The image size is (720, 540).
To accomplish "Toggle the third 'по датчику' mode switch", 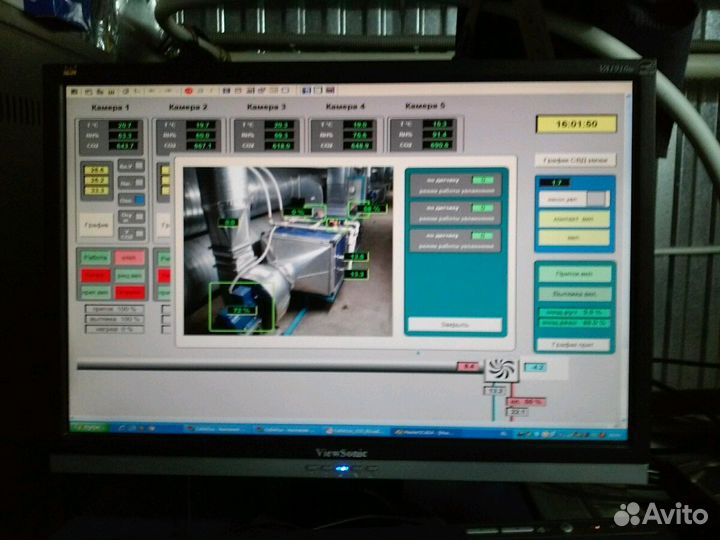I will (x=482, y=235).
